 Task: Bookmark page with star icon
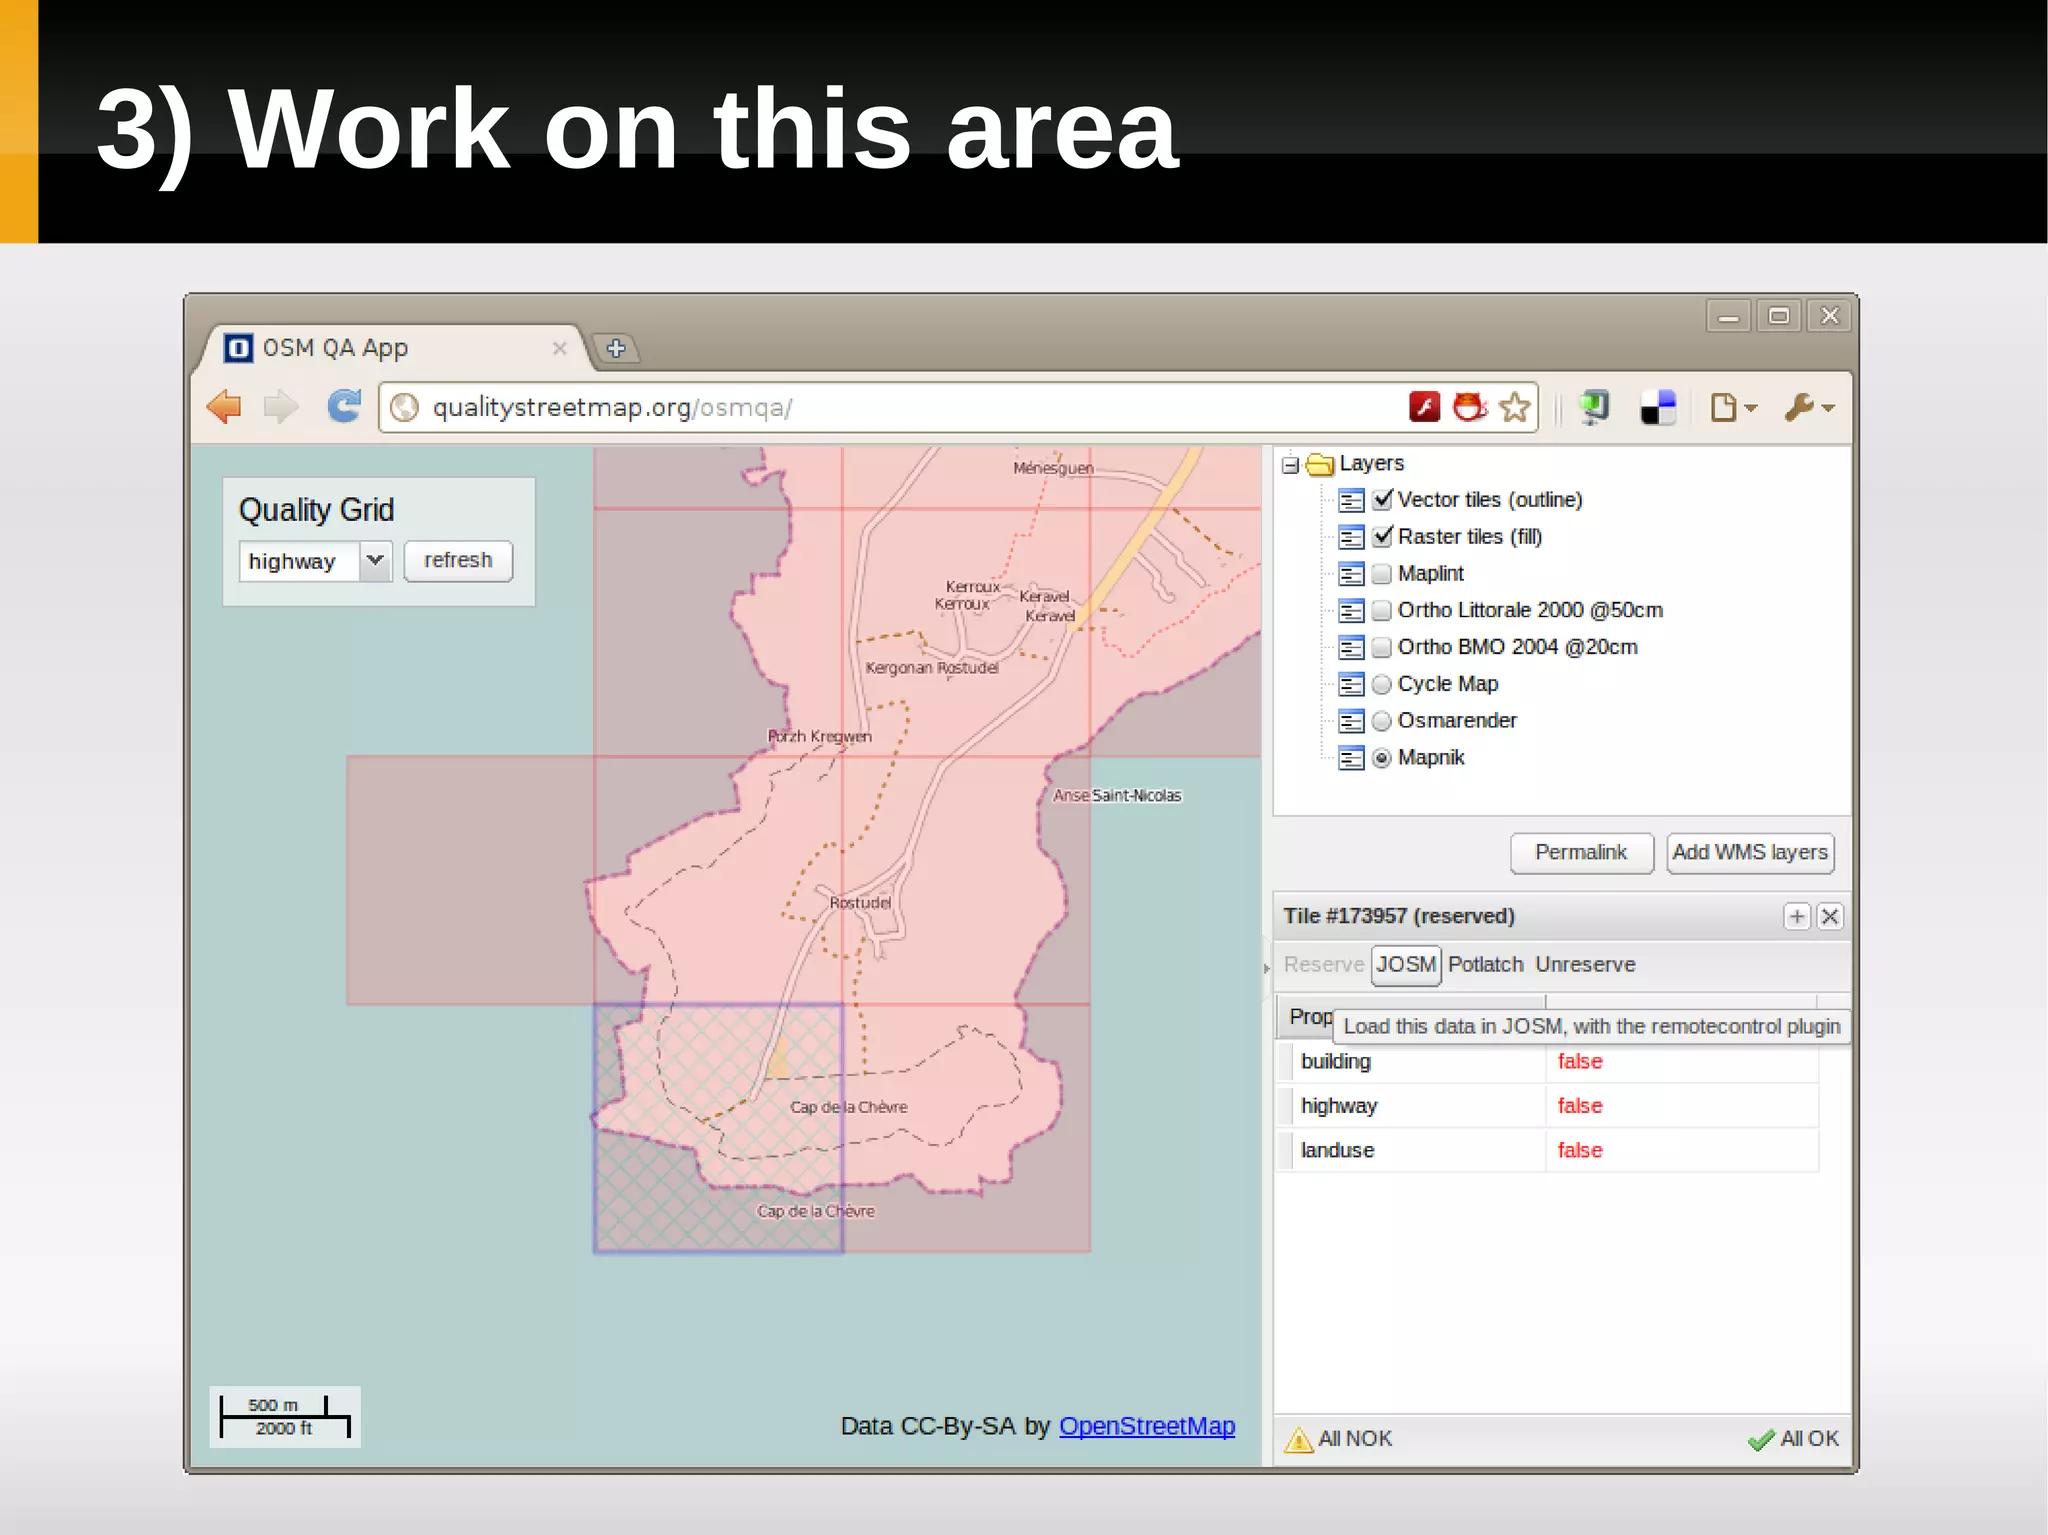tap(1515, 407)
